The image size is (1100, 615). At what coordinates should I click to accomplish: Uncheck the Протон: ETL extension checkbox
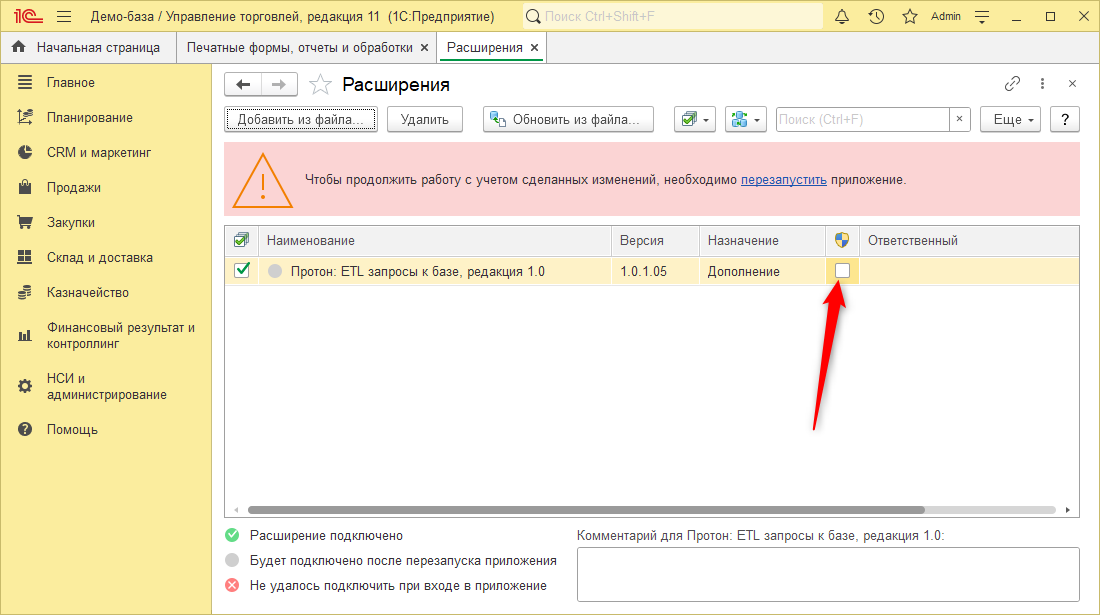(x=242, y=270)
